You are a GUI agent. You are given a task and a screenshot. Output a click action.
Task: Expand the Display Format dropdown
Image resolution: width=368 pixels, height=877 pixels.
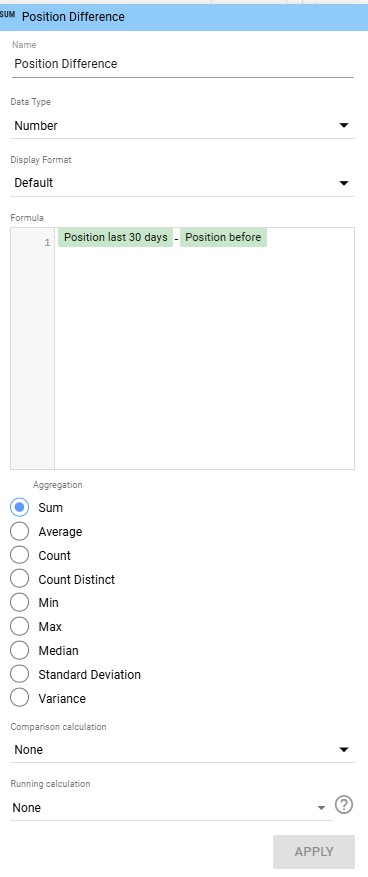click(182, 183)
